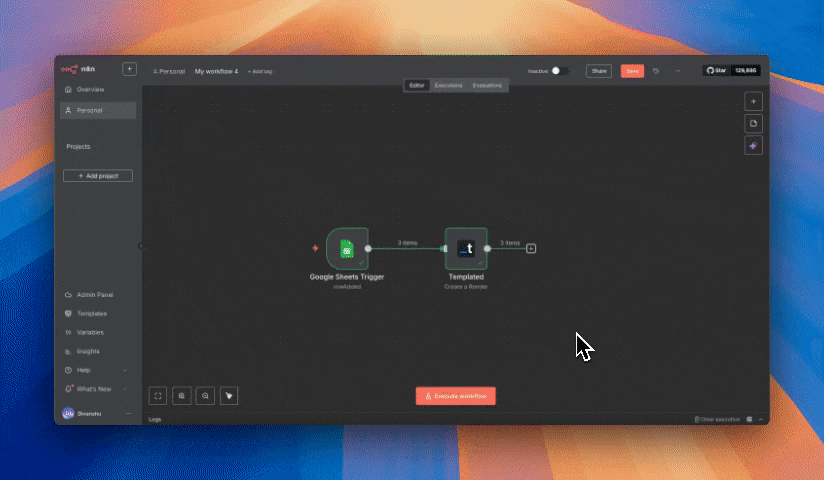Click the Share button
Image resolution: width=824 pixels, height=480 pixels.
click(x=599, y=71)
